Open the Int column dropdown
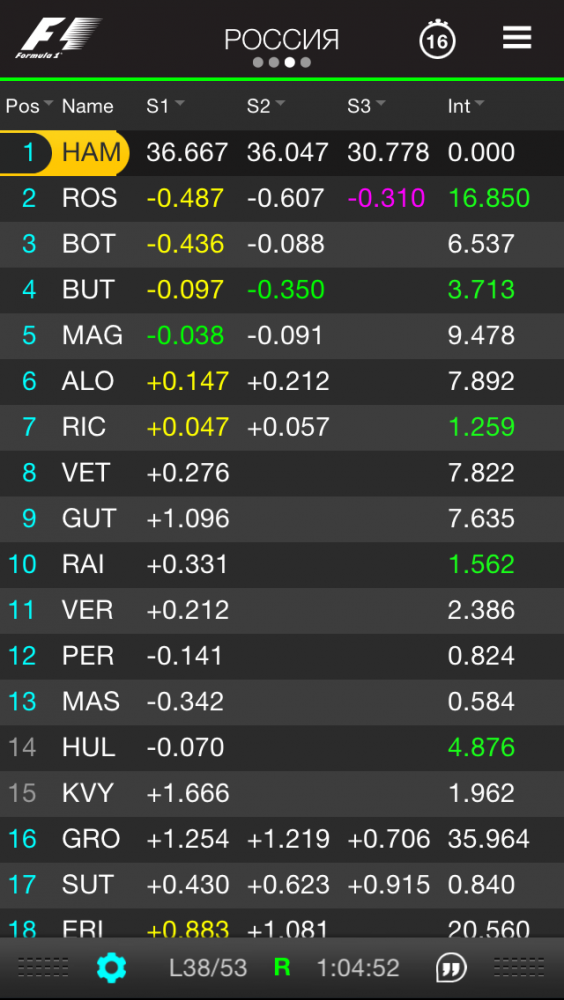Screen dimensions: 564x1000 [x=479, y=103]
